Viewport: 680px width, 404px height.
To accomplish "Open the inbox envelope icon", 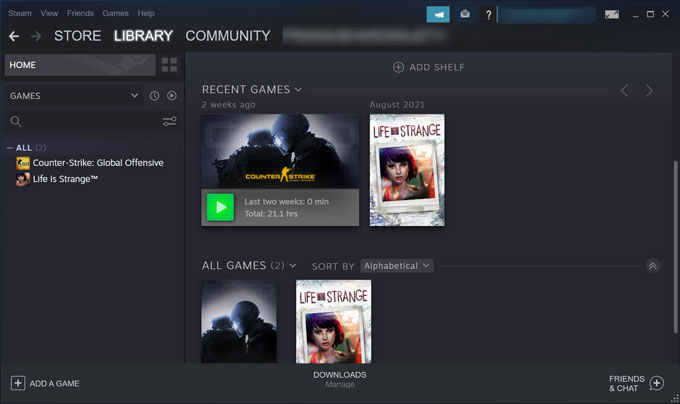I will point(465,14).
